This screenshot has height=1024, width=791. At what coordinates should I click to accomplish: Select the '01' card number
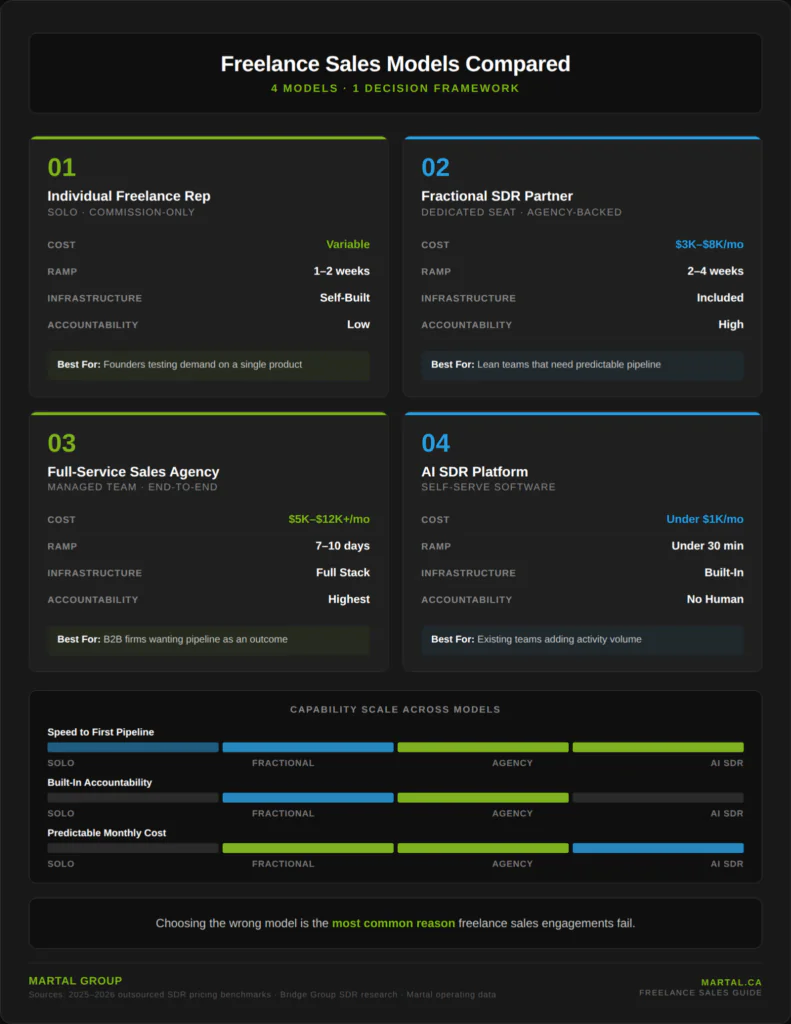(61, 168)
